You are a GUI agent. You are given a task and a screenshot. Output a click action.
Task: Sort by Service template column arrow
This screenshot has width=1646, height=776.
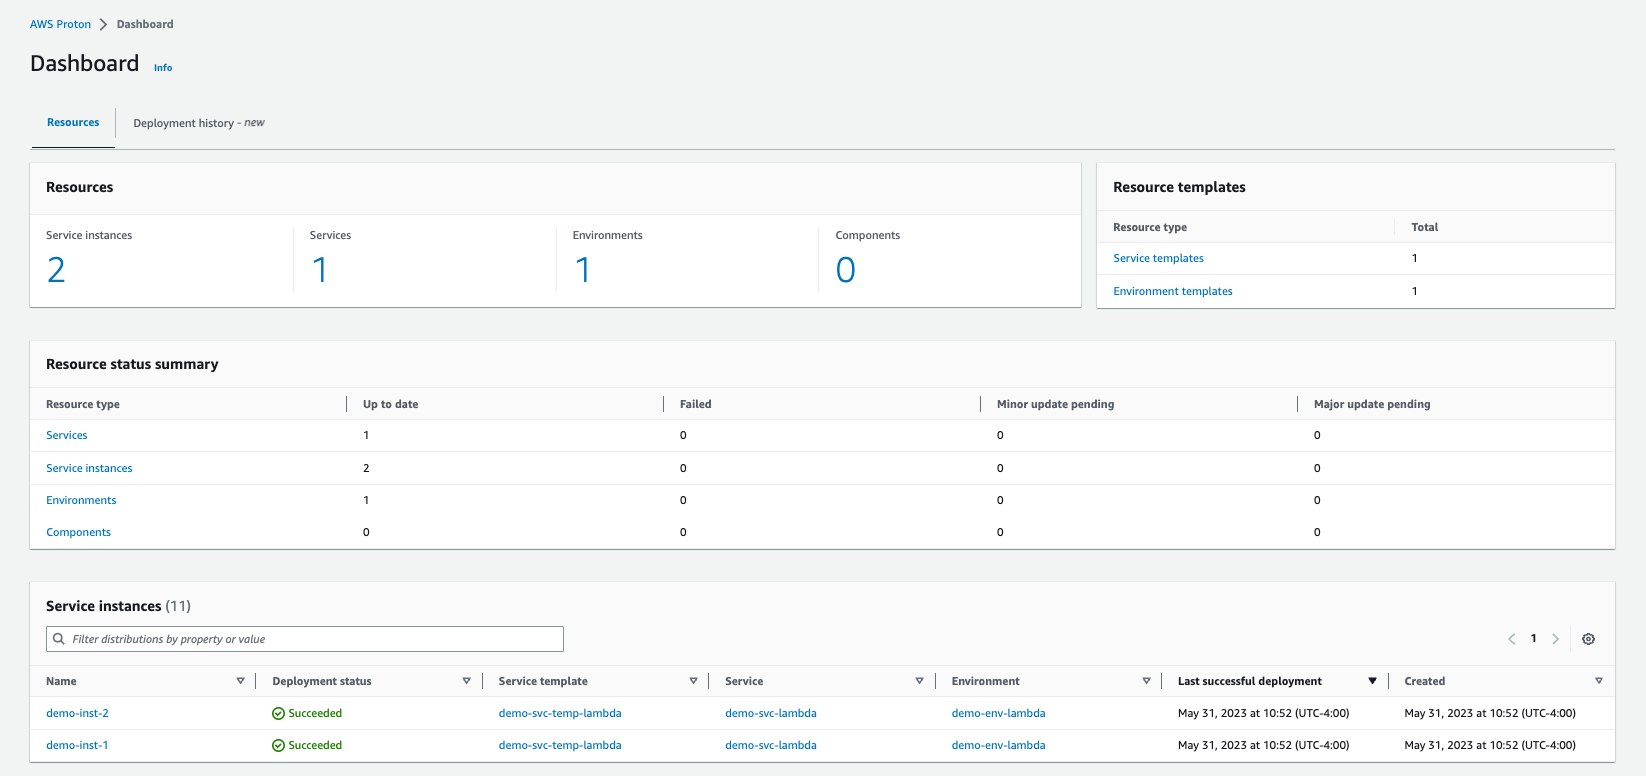point(693,681)
